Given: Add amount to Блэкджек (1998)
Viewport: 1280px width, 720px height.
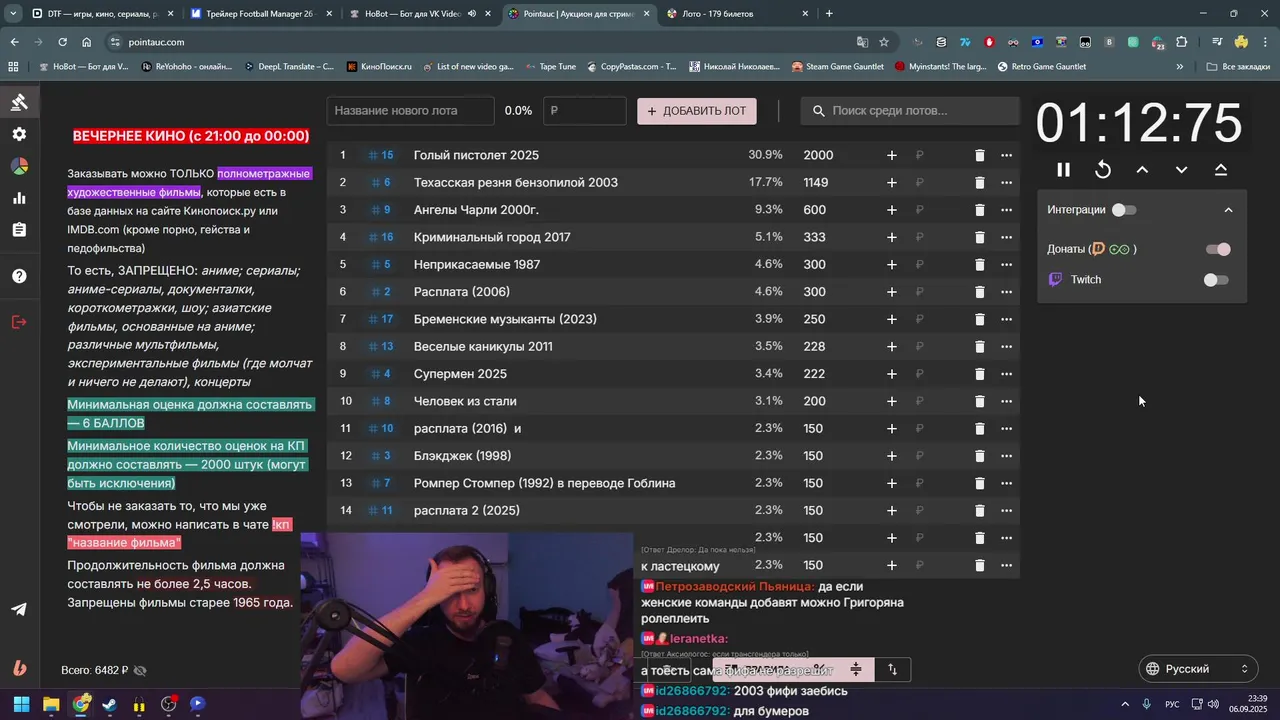Looking at the screenshot, I should [x=892, y=456].
